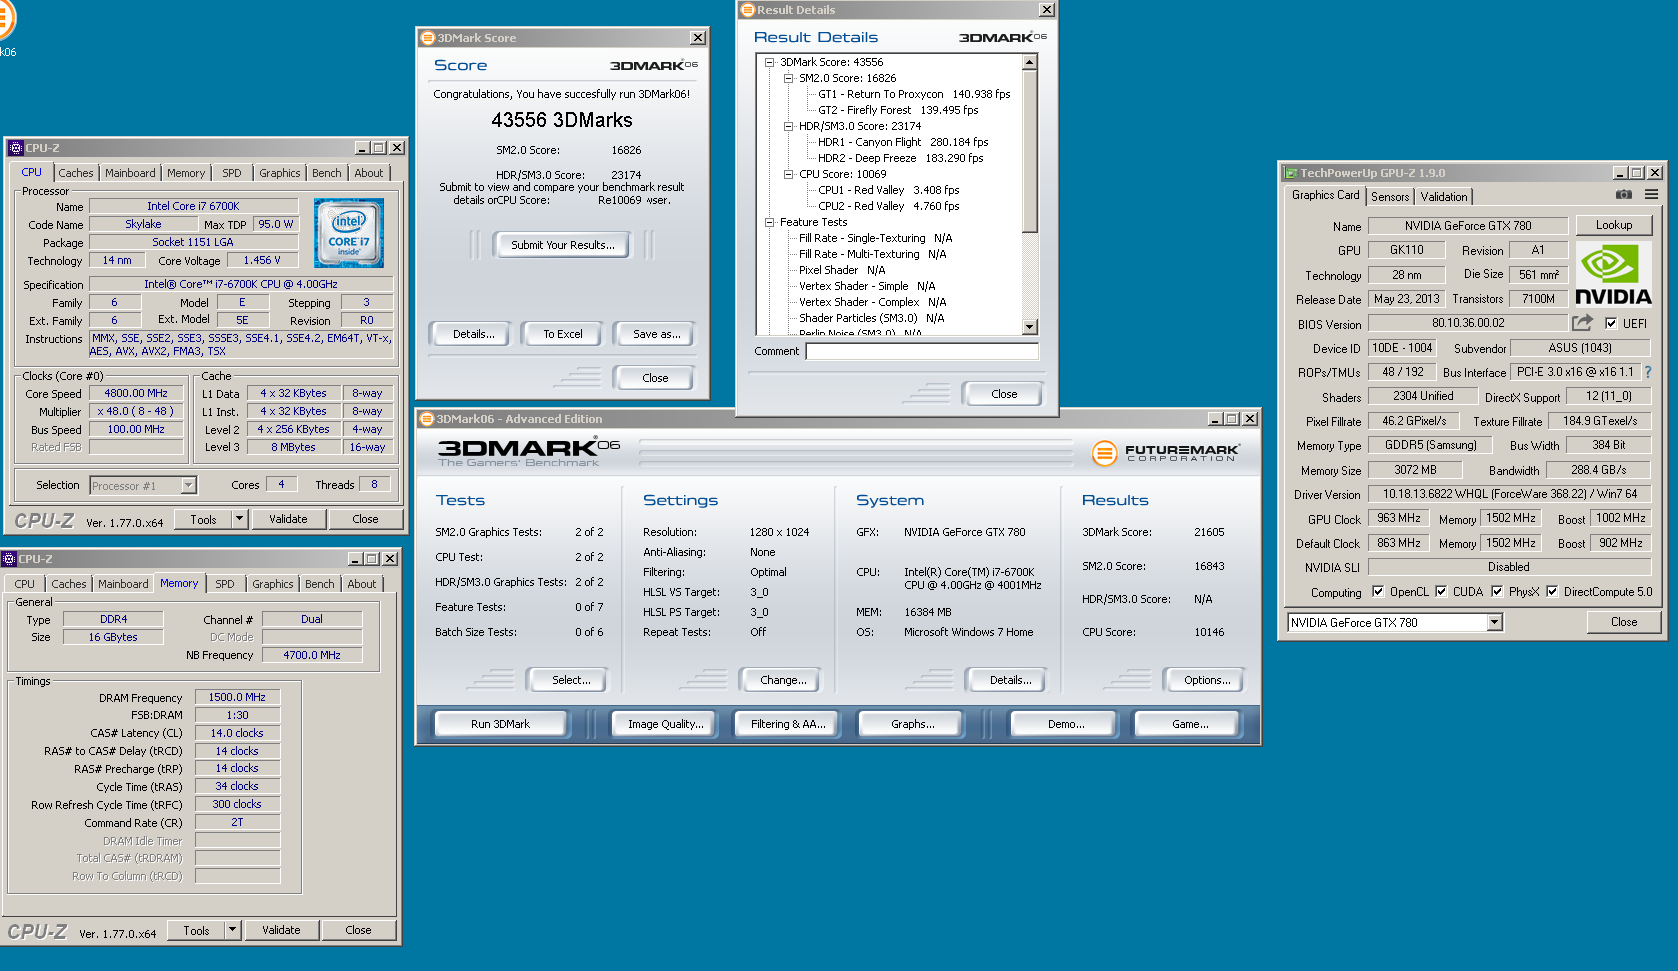Click the Result Details window title icon

click(x=747, y=10)
